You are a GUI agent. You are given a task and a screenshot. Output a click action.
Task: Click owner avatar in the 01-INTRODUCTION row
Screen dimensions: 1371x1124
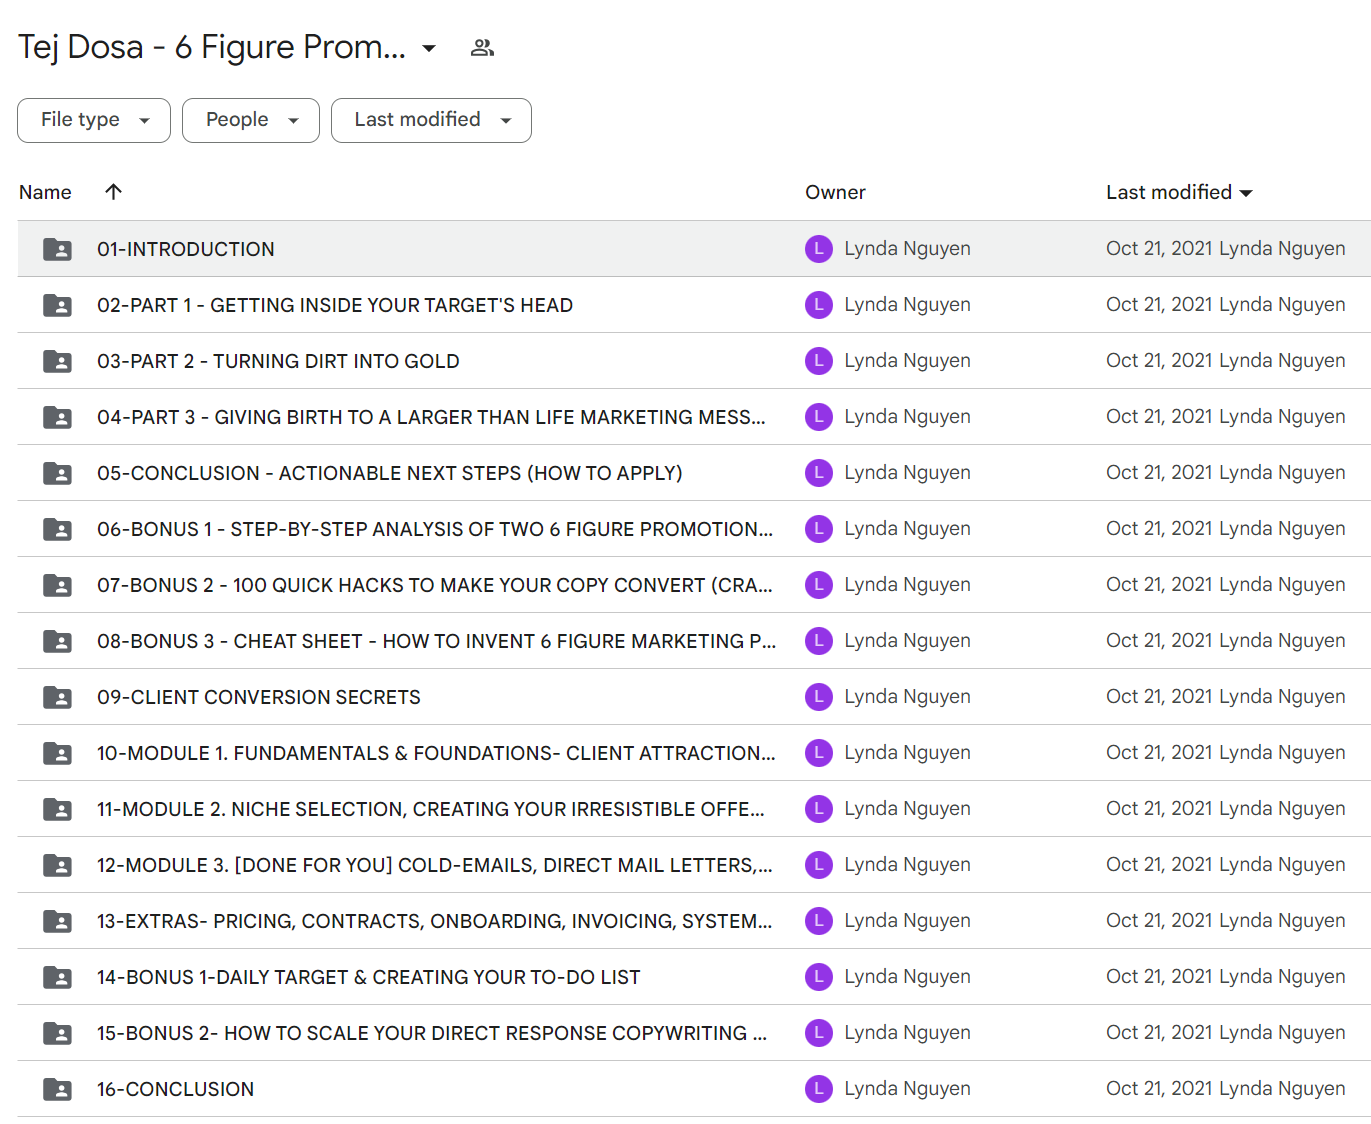tap(819, 249)
